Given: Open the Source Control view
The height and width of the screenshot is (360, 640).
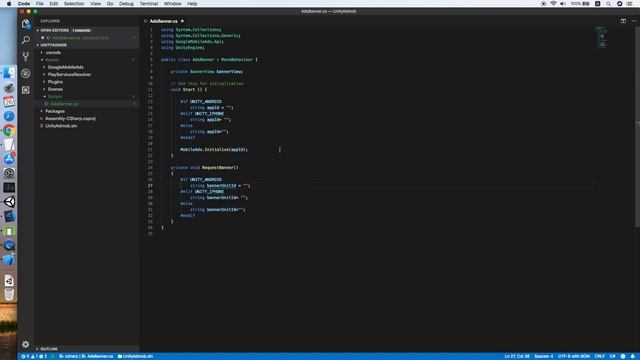Looking at the screenshot, I should (x=26, y=56).
